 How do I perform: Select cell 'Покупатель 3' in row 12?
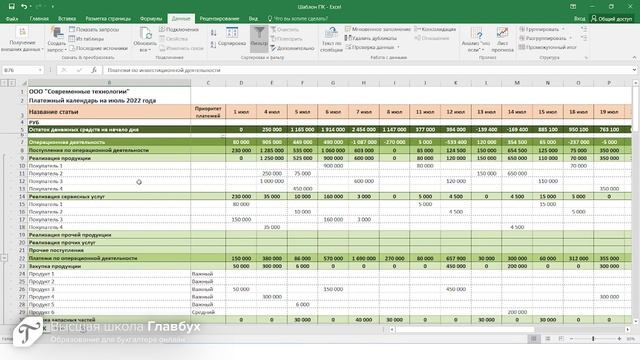pos(109,181)
